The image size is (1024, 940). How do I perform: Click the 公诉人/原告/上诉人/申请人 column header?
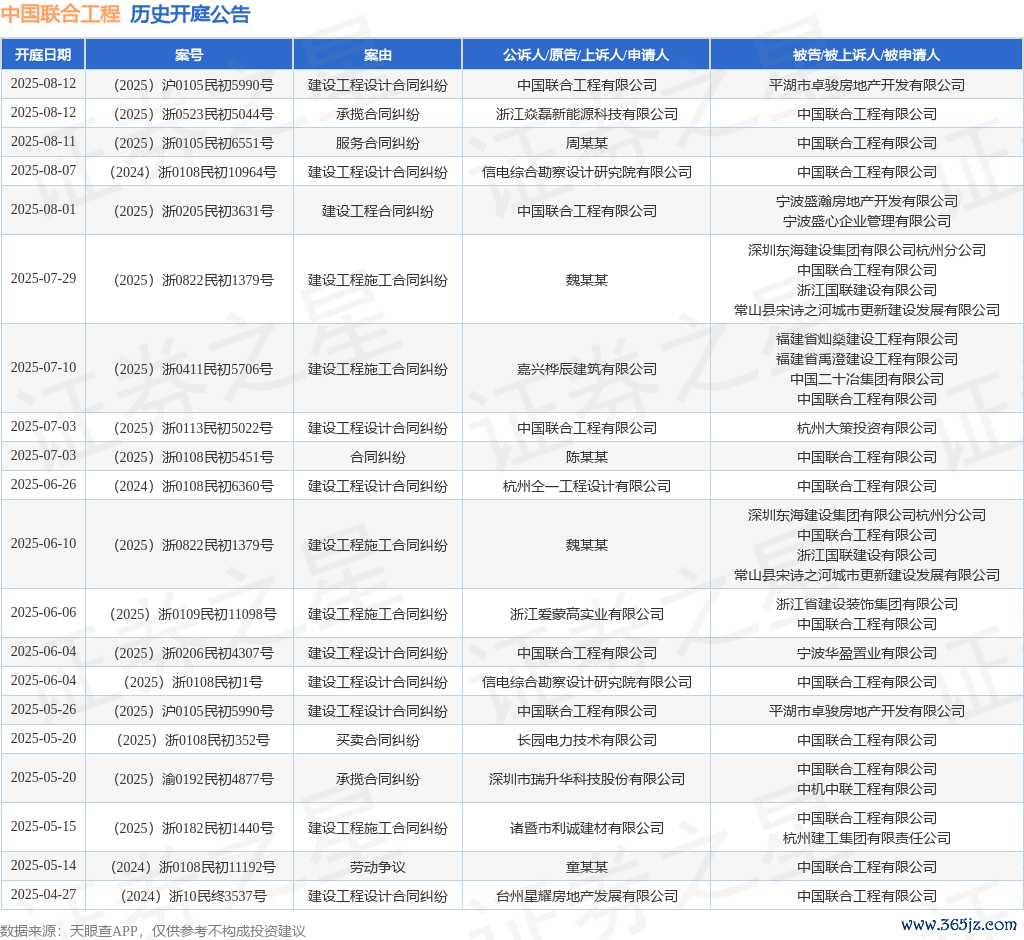click(x=586, y=55)
